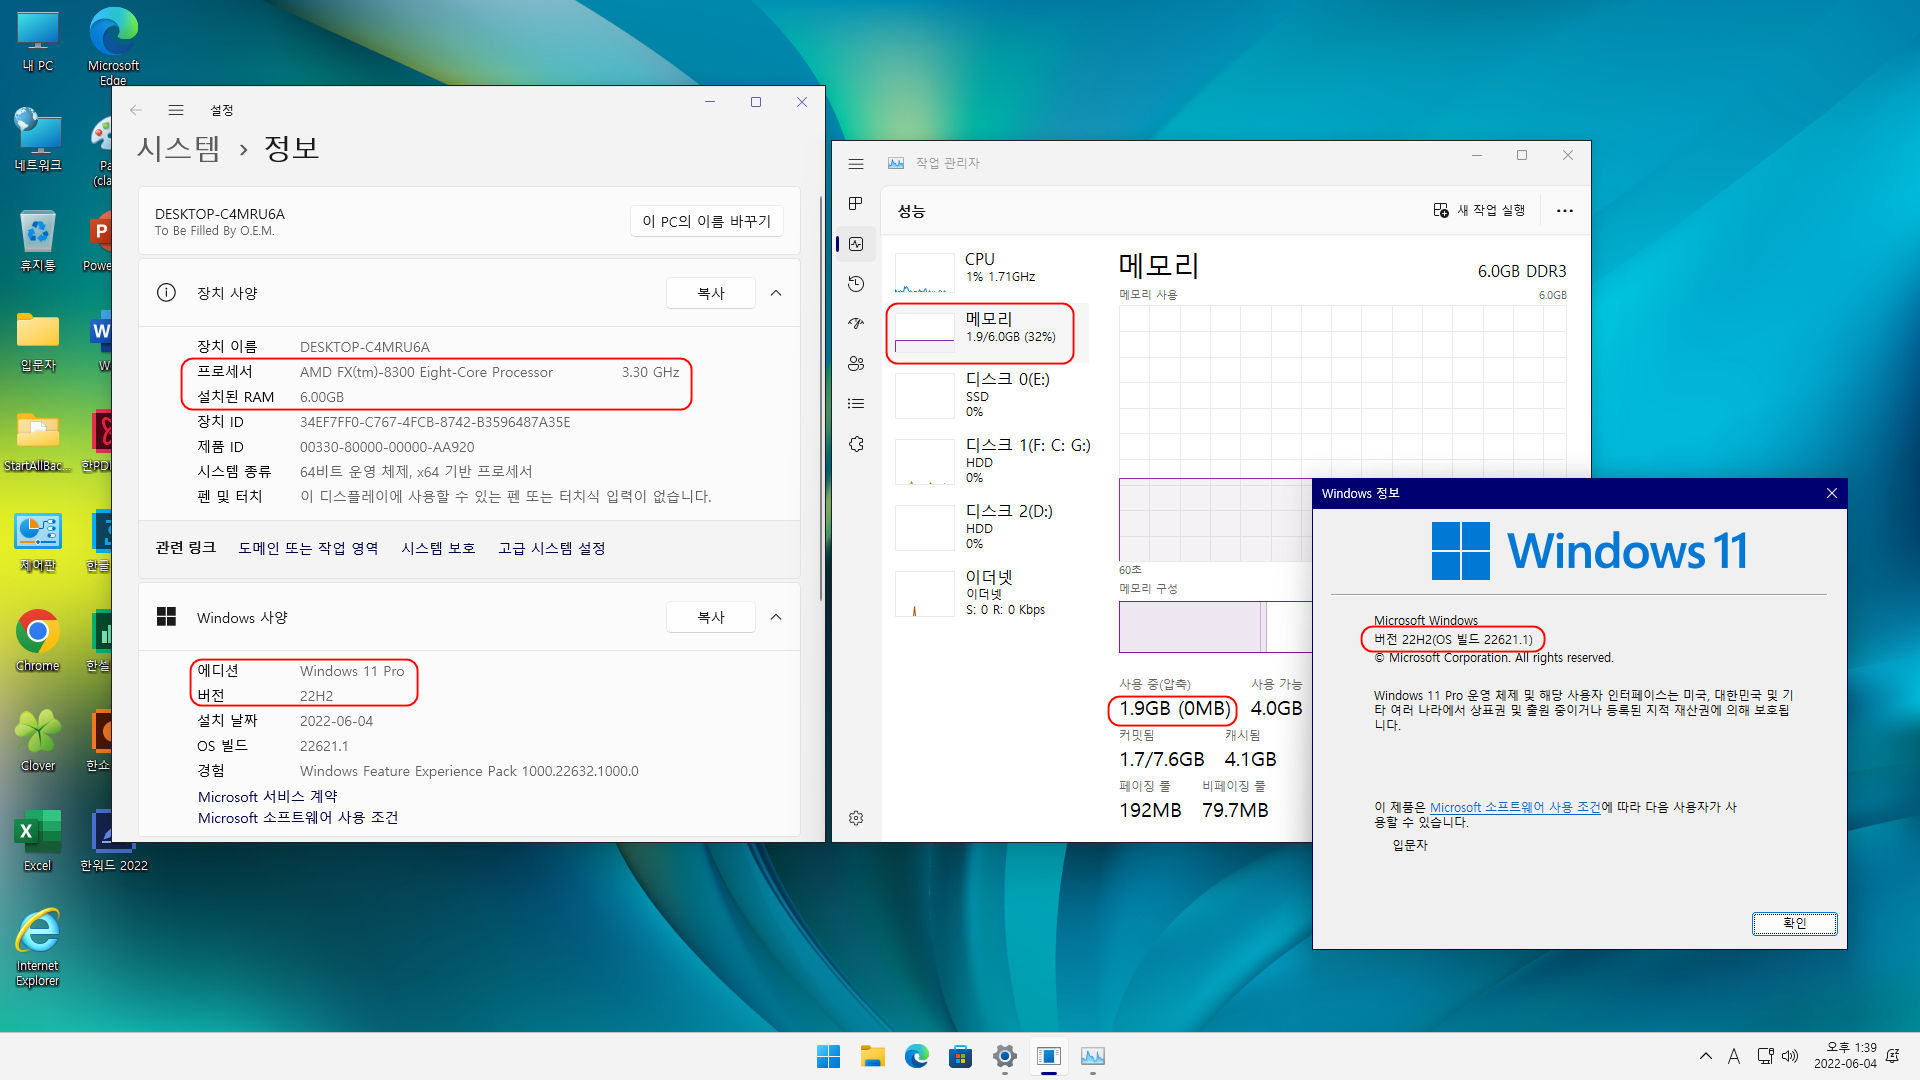
Task: Collapse the Windows 사양 section chevron
Action: point(776,617)
